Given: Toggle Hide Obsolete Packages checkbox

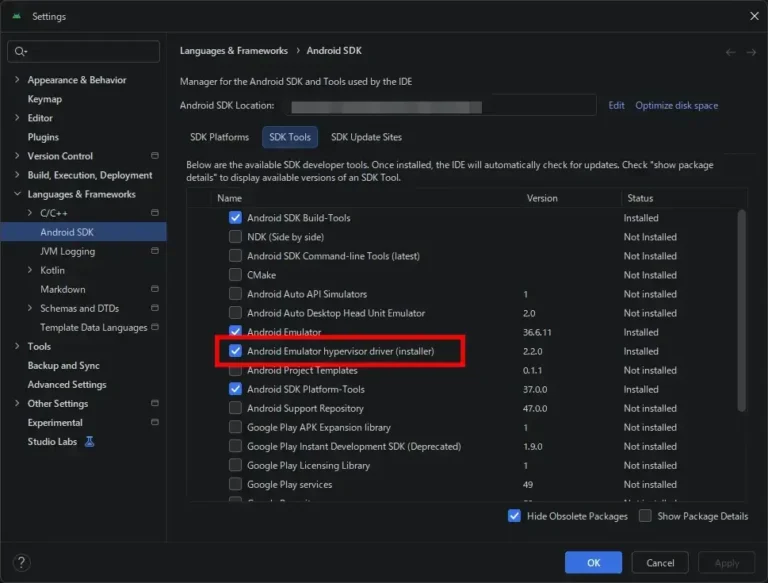Looking at the screenshot, I should coord(514,516).
